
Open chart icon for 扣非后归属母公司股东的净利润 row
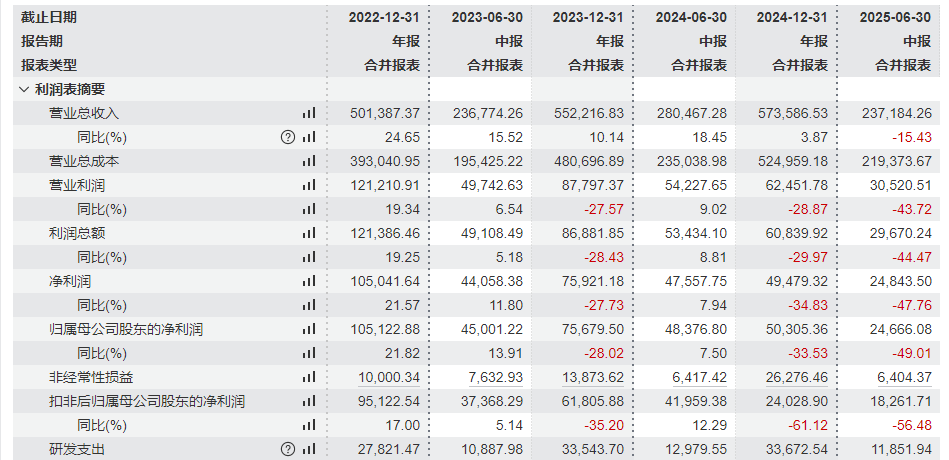(x=308, y=401)
